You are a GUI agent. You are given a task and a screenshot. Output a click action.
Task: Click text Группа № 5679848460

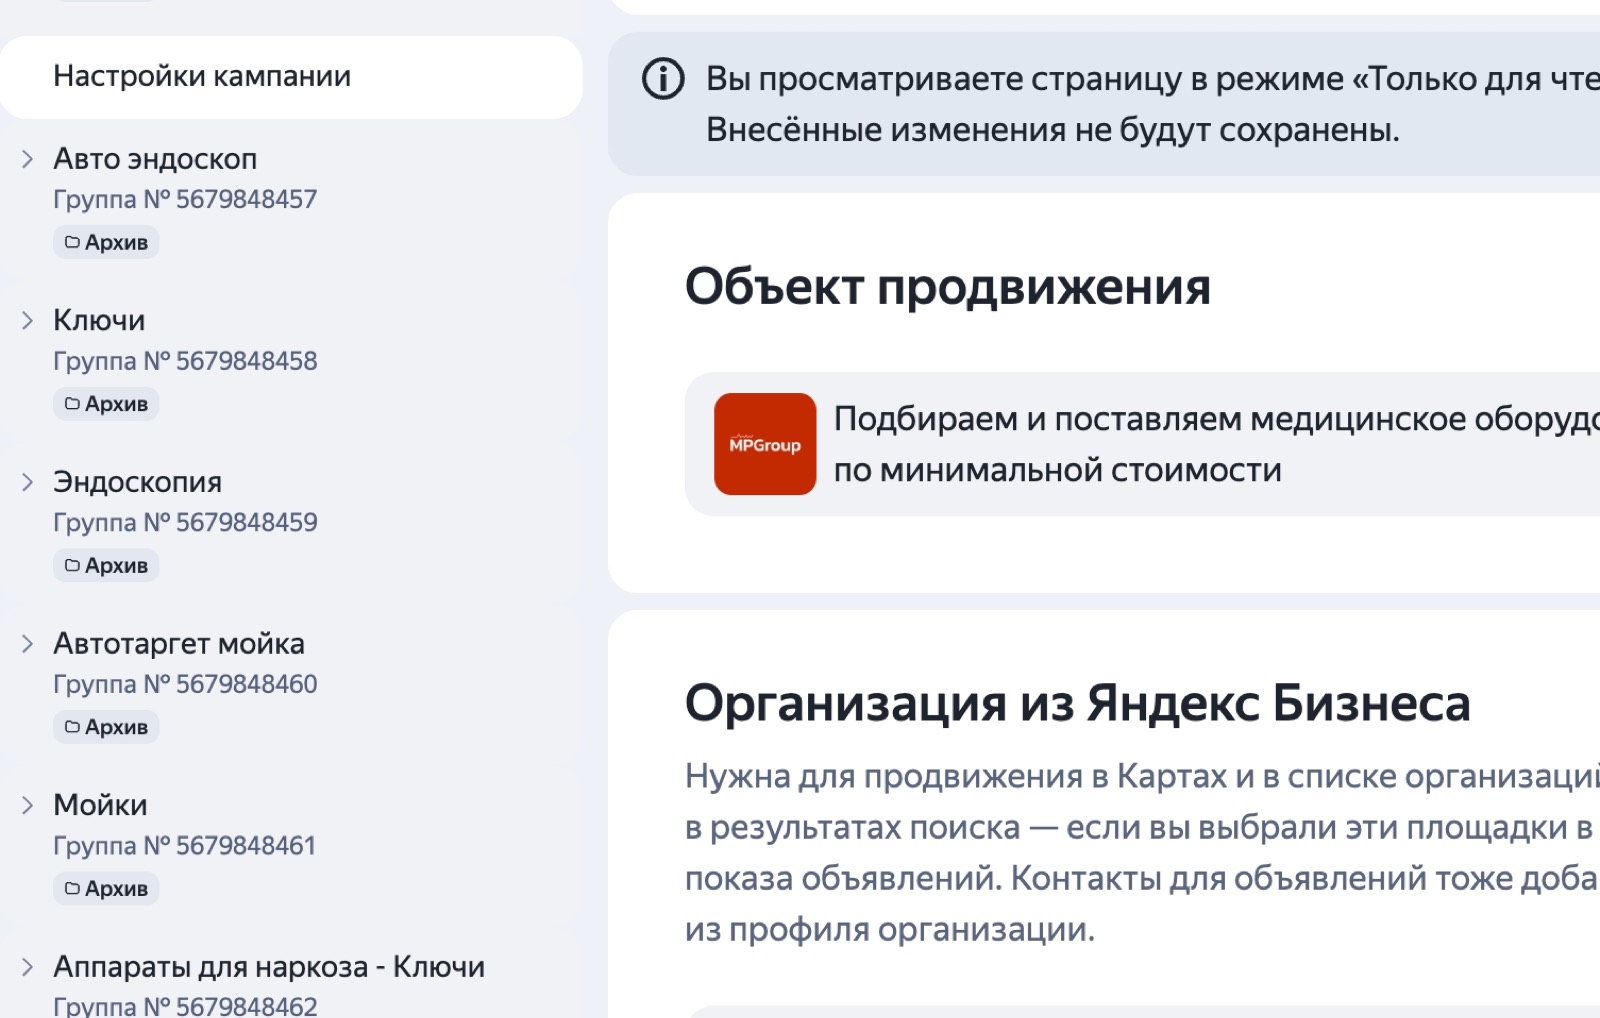(x=185, y=685)
